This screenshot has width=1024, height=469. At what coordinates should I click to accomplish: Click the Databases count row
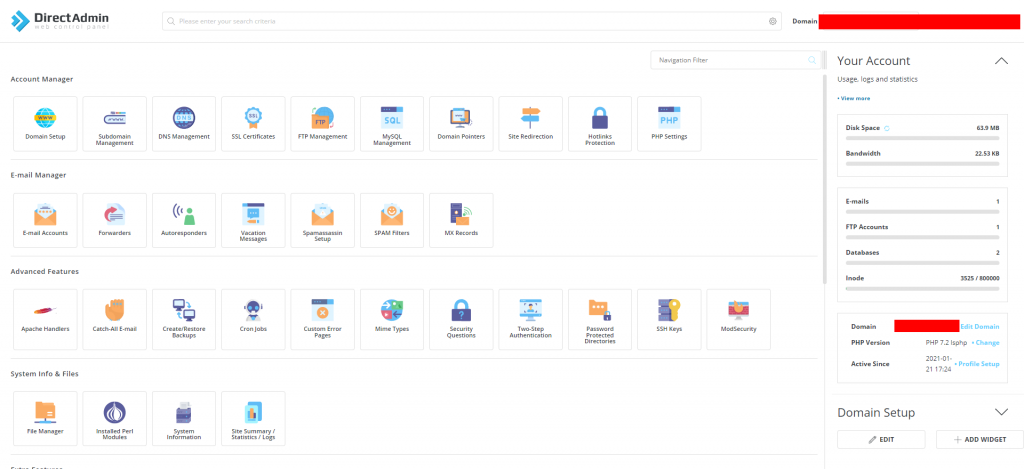[922, 252]
